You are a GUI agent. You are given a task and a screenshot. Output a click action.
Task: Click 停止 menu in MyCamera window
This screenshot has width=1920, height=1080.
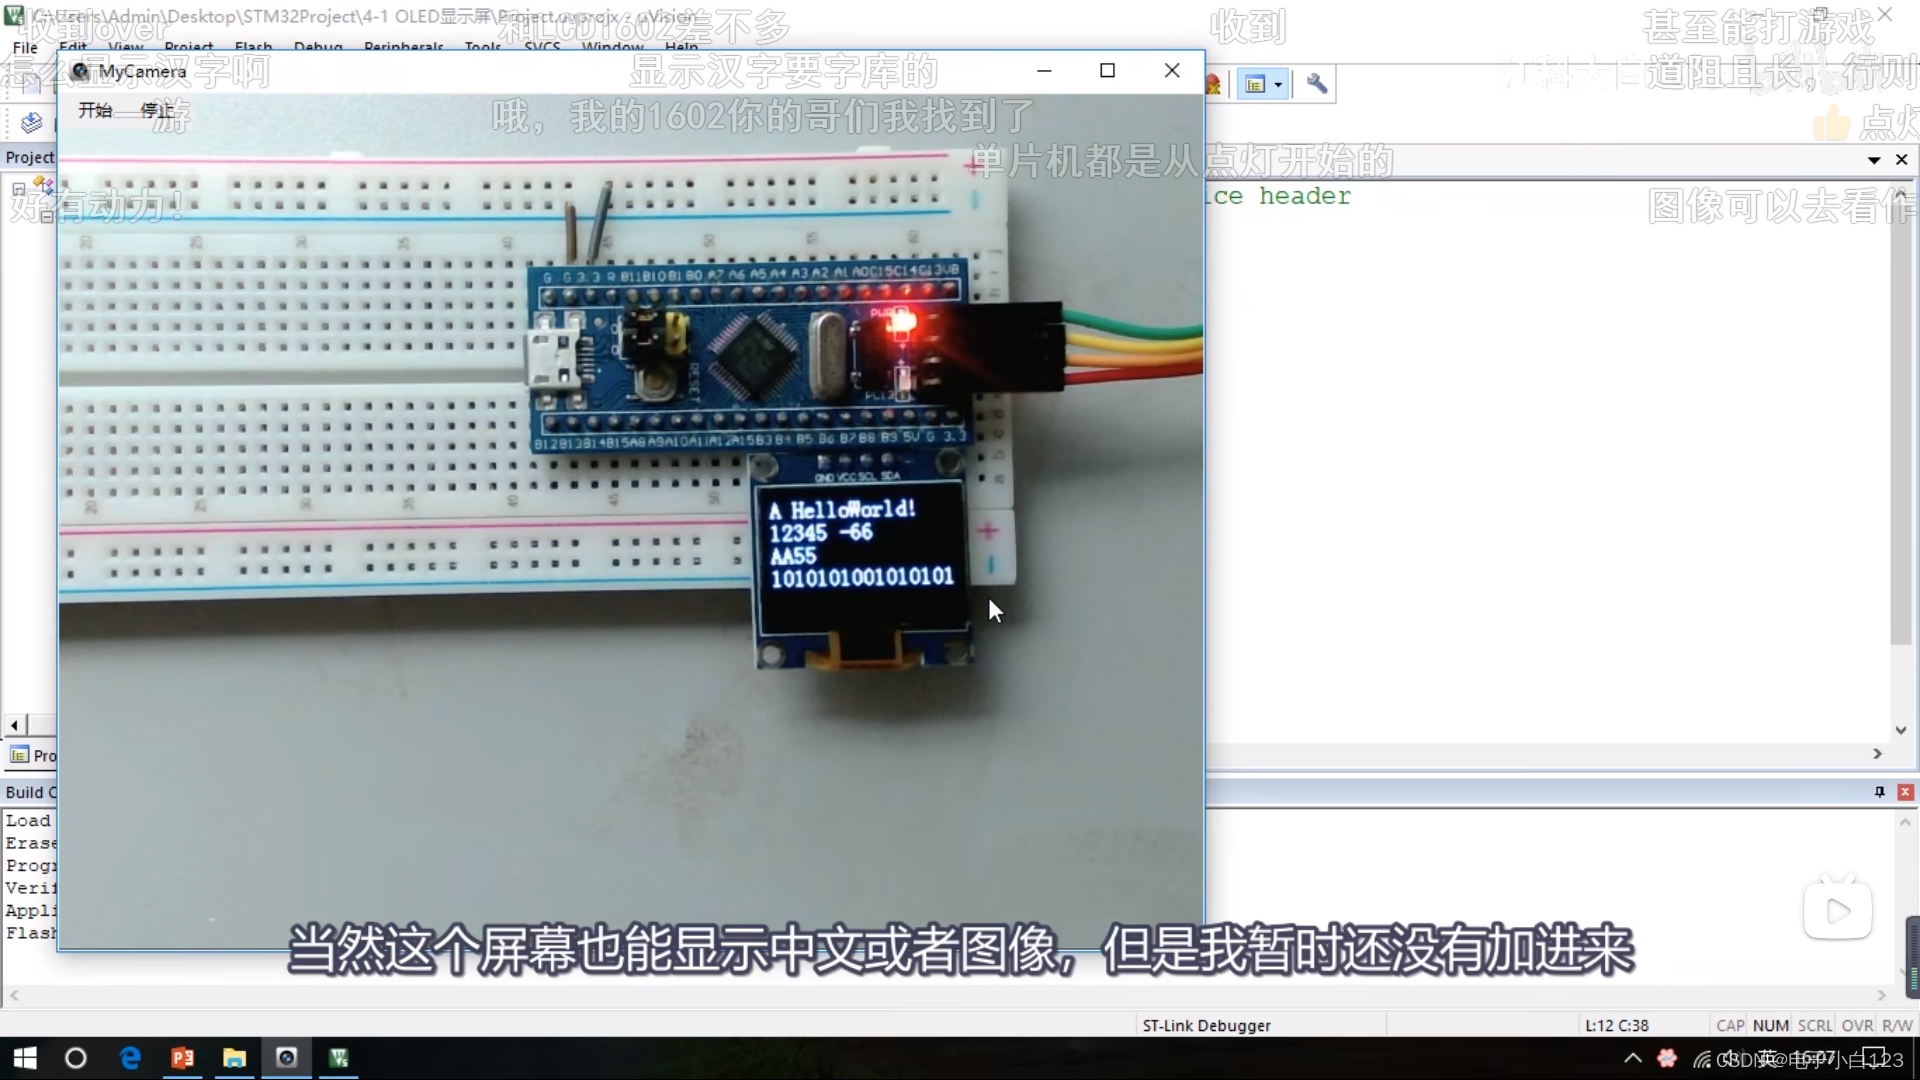tap(157, 110)
